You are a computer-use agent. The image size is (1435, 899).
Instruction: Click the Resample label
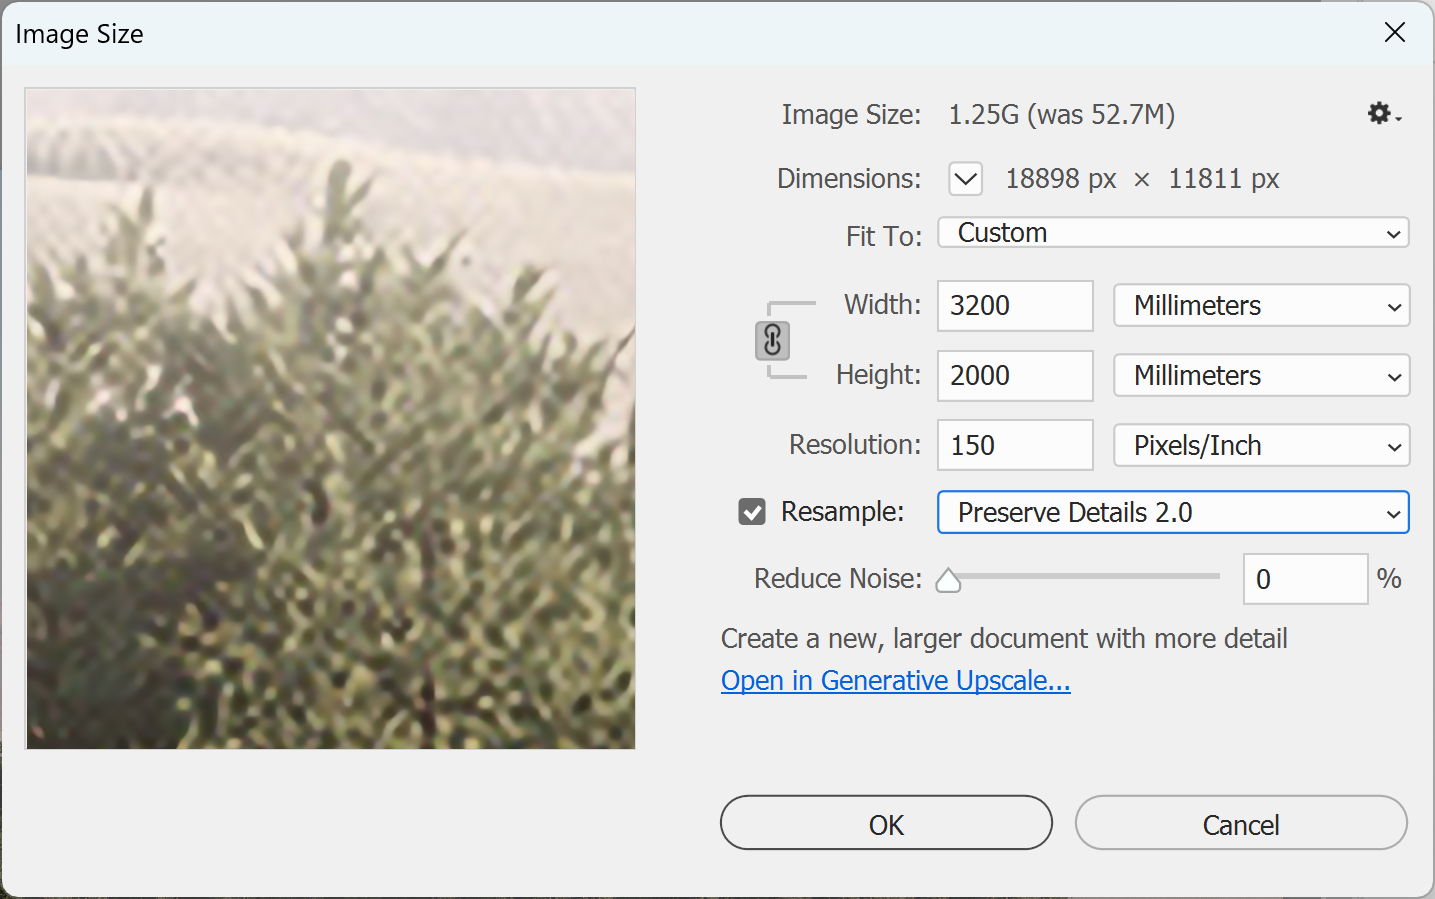(x=842, y=512)
